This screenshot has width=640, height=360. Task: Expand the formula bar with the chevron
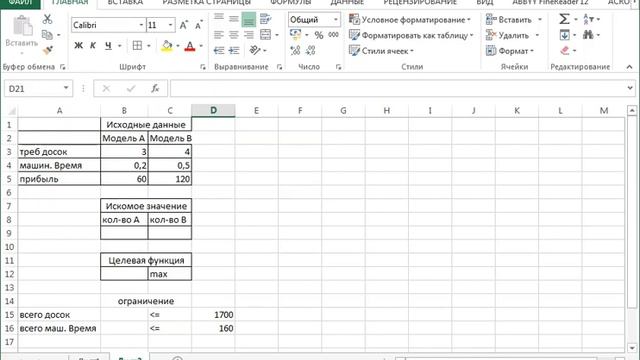click(x=630, y=88)
